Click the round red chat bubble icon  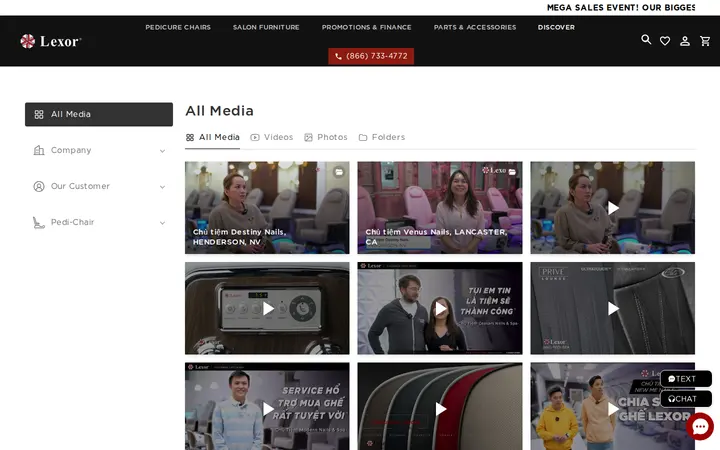tap(700, 427)
